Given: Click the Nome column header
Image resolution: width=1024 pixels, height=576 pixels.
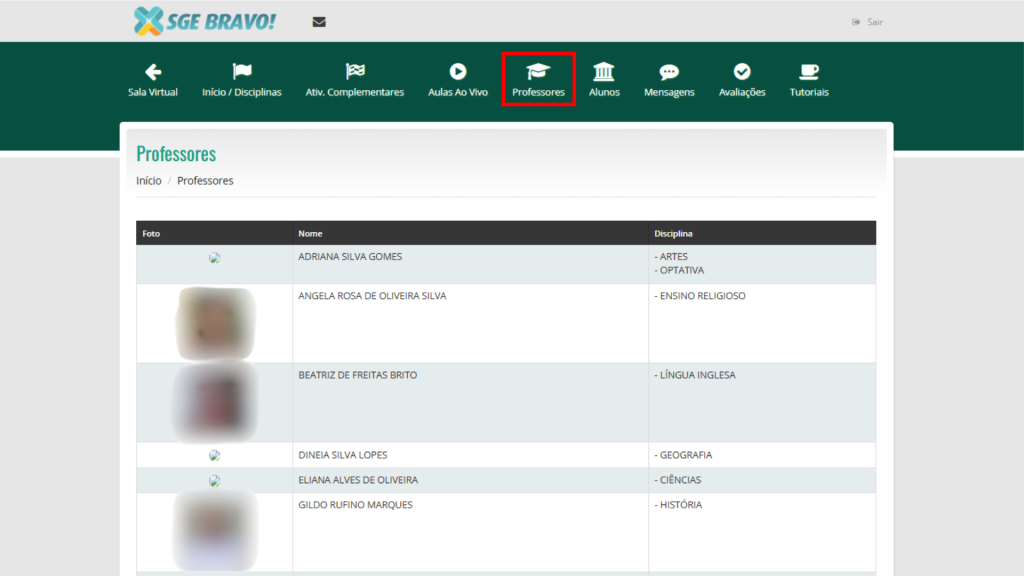Looking at the screenshot, I should coord(310,234).
